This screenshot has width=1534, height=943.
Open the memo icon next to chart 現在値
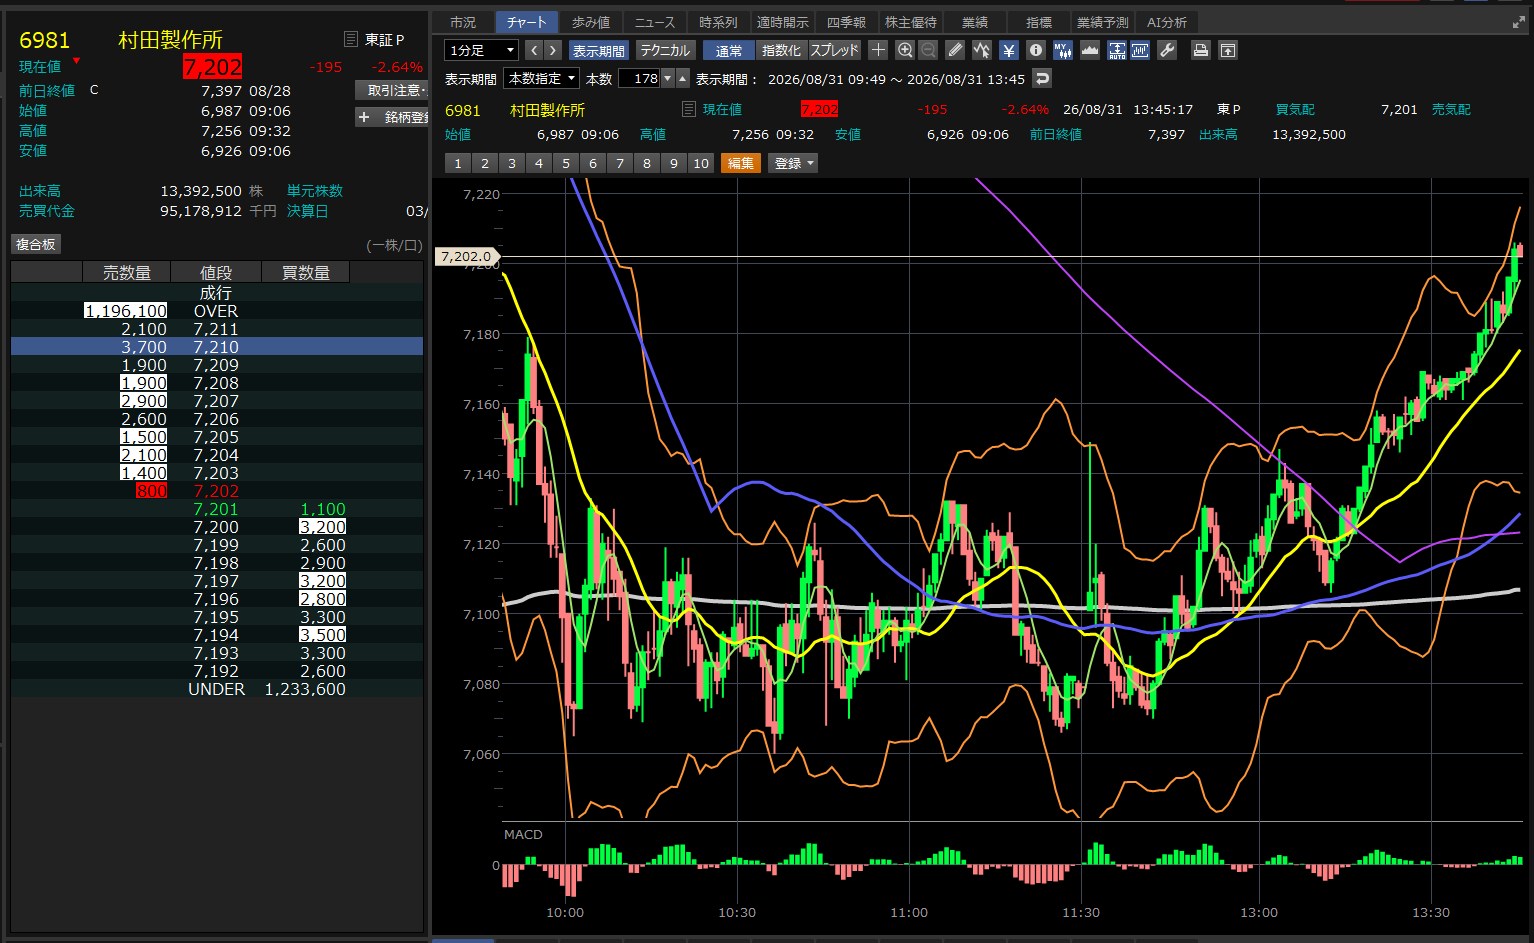tap(688, 109)
